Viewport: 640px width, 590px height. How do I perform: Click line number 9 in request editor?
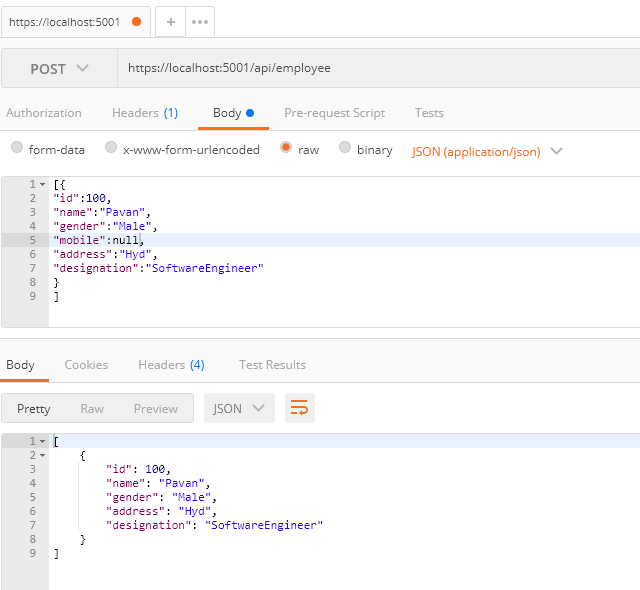coord(33,296)
